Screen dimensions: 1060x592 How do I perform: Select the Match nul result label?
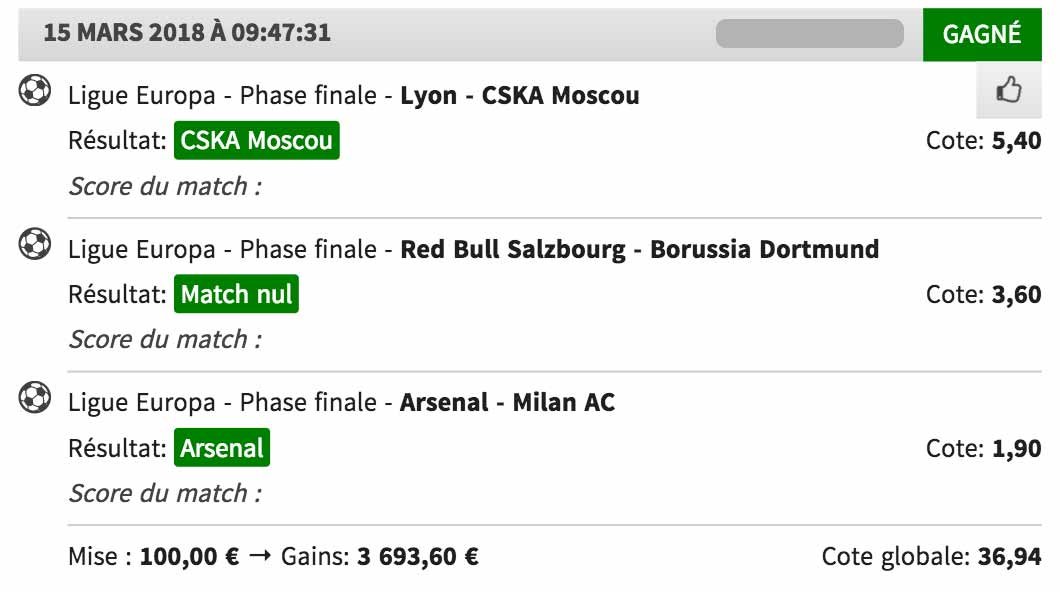coord(237,294)
